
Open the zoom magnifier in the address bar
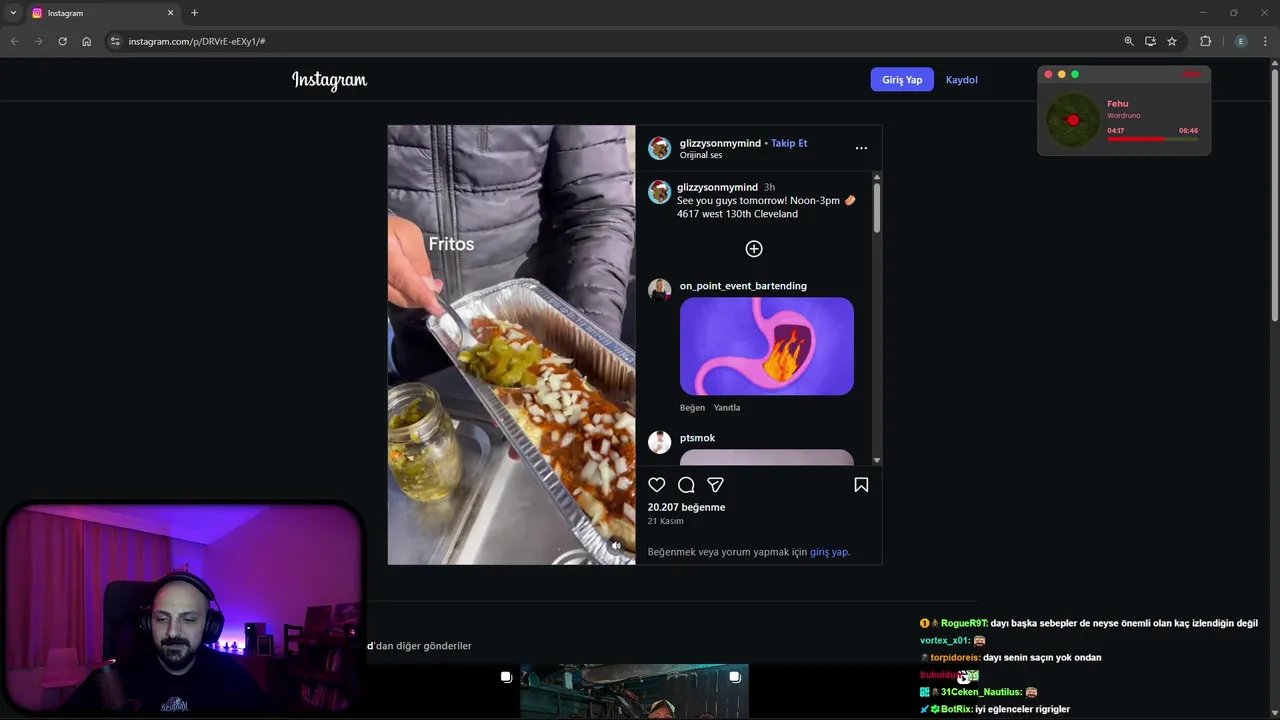(x=1129, y=41)
